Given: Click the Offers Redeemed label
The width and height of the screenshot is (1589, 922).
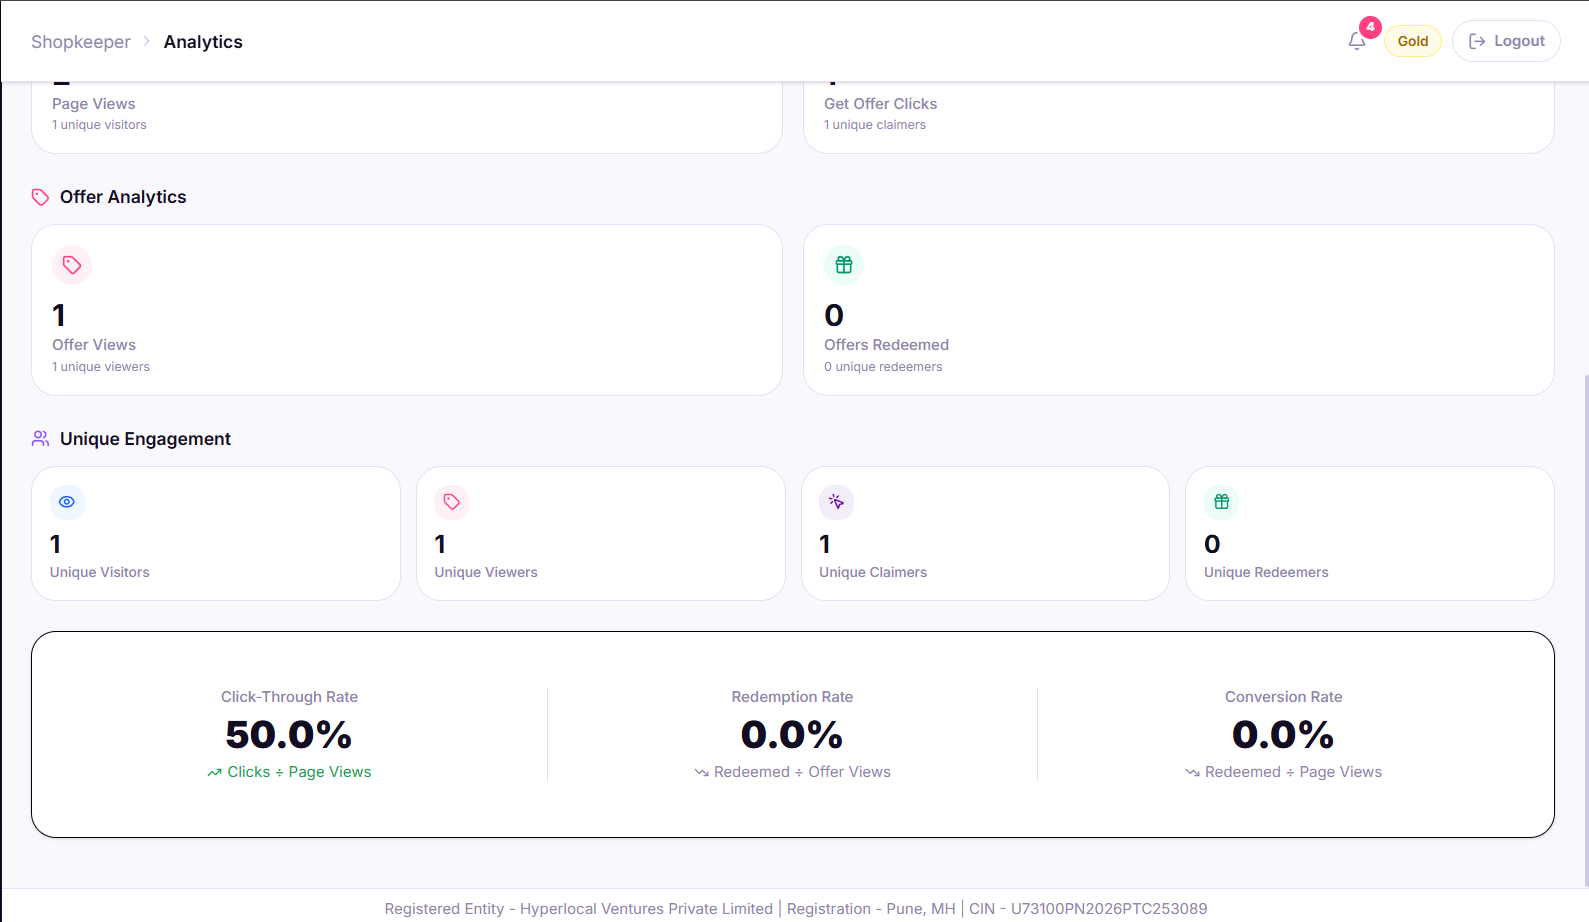Looking at the screenshot, I should point(886,345).
